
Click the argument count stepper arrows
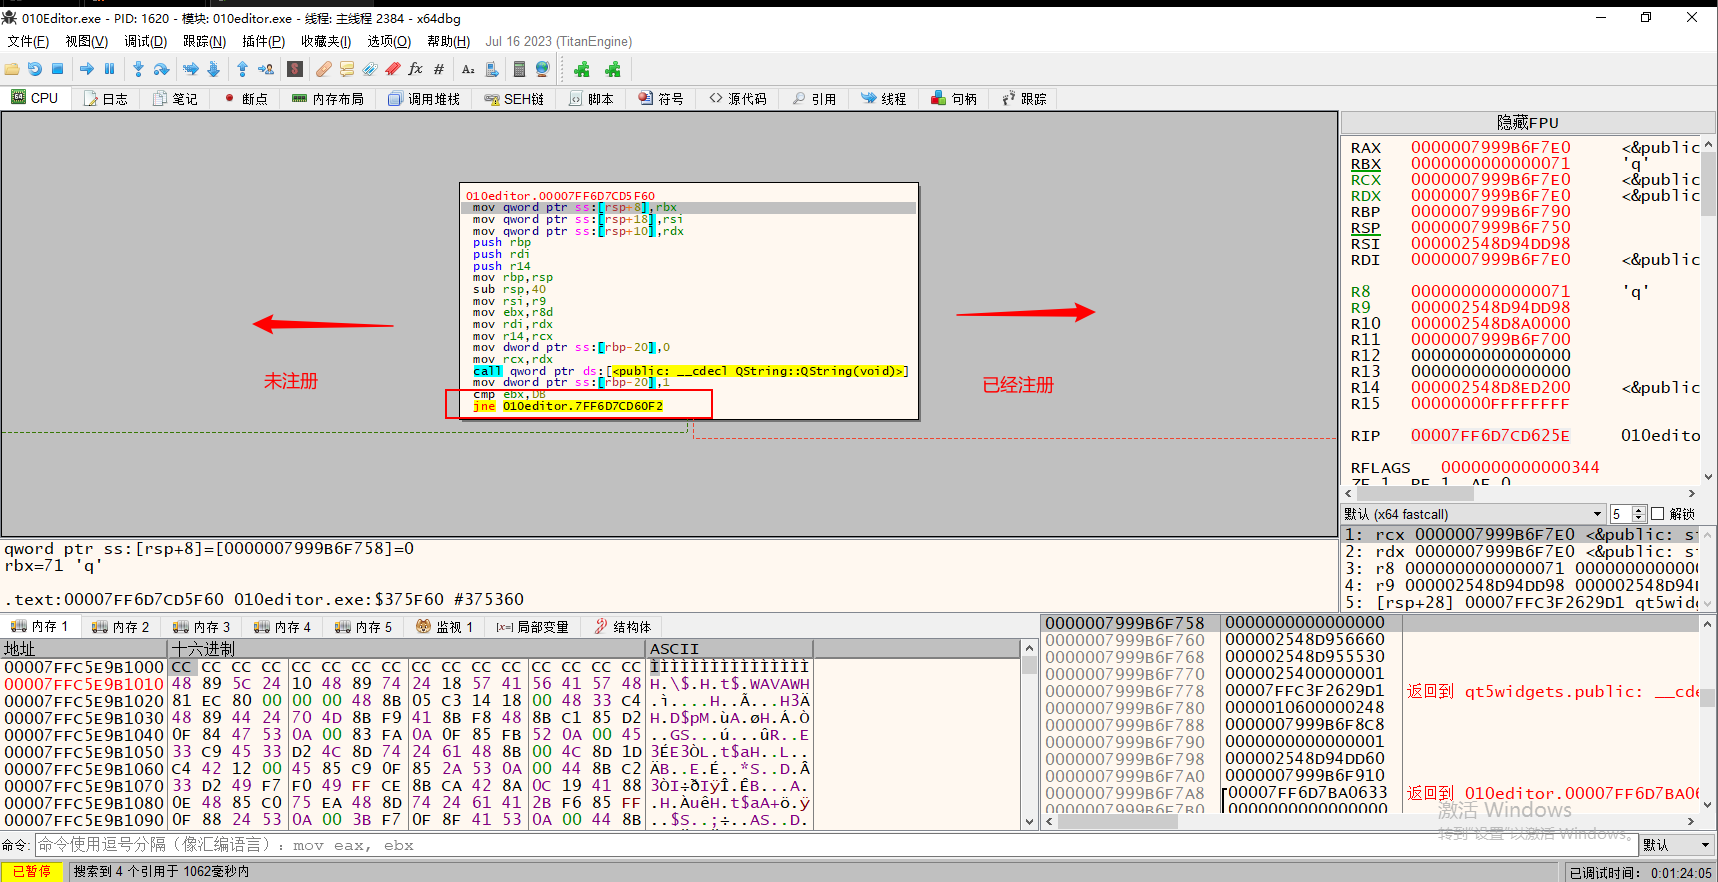(1638, 514)
